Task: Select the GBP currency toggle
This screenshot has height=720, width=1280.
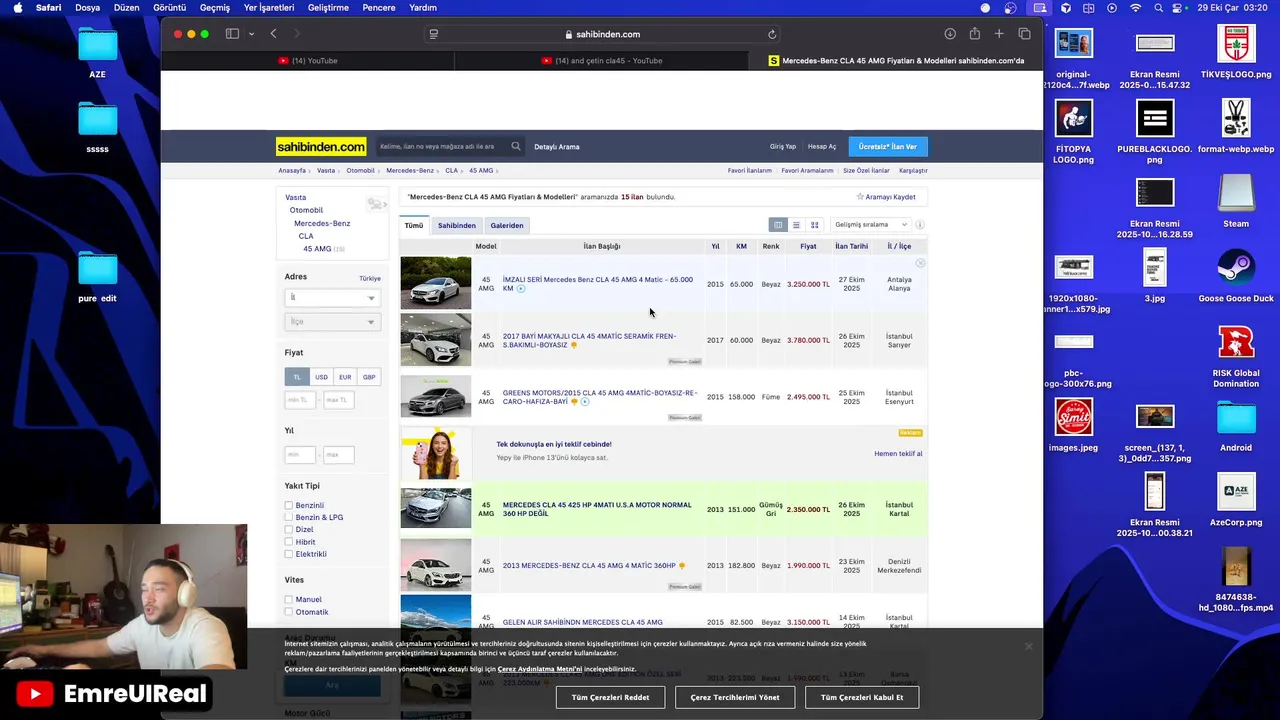Action: click(369, 377)
